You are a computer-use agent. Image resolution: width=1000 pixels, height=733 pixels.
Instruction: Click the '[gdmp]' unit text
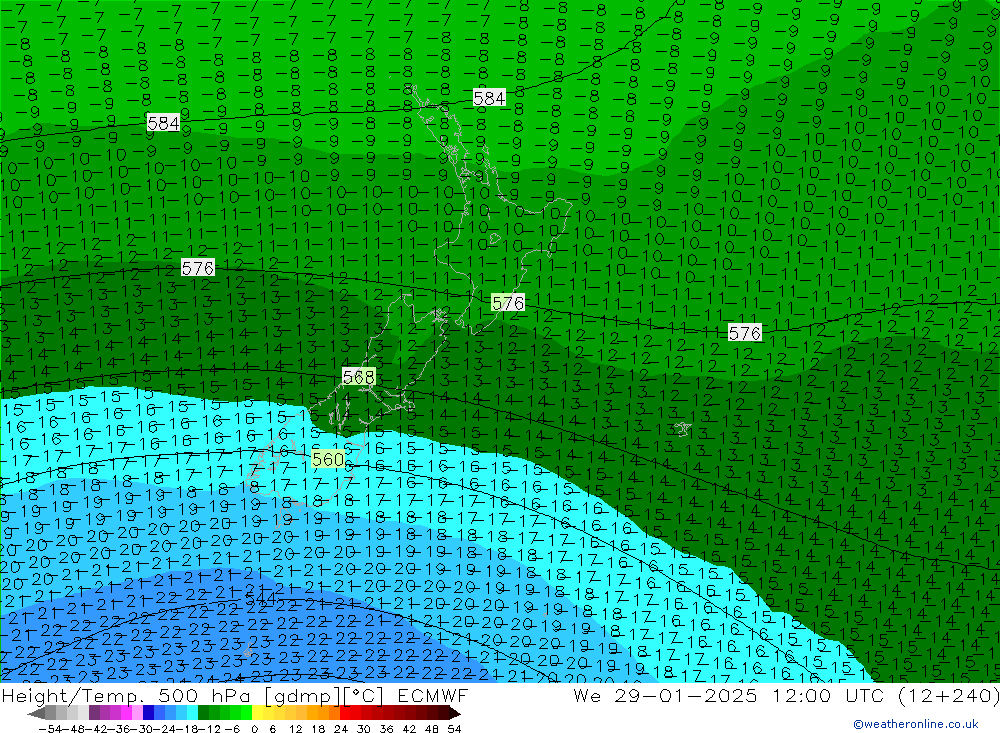(301, 696)
